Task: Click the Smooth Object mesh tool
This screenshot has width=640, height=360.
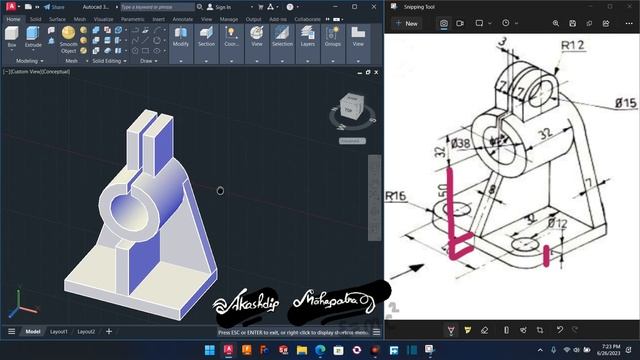Action: [x=68, y=40]
